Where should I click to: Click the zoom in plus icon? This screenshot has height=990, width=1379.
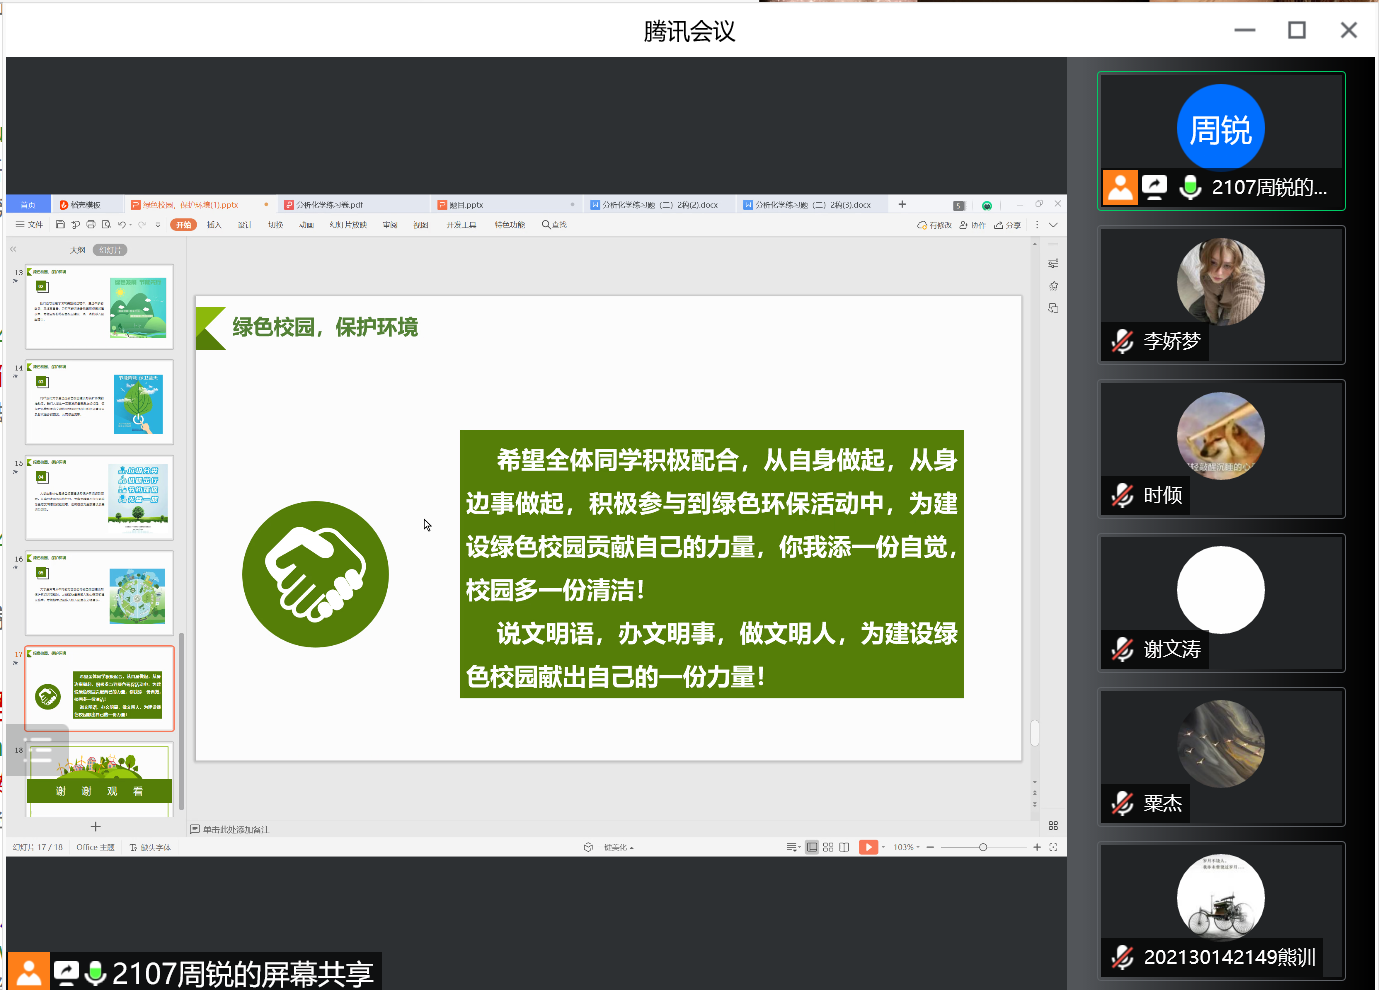click(1037, 847)
